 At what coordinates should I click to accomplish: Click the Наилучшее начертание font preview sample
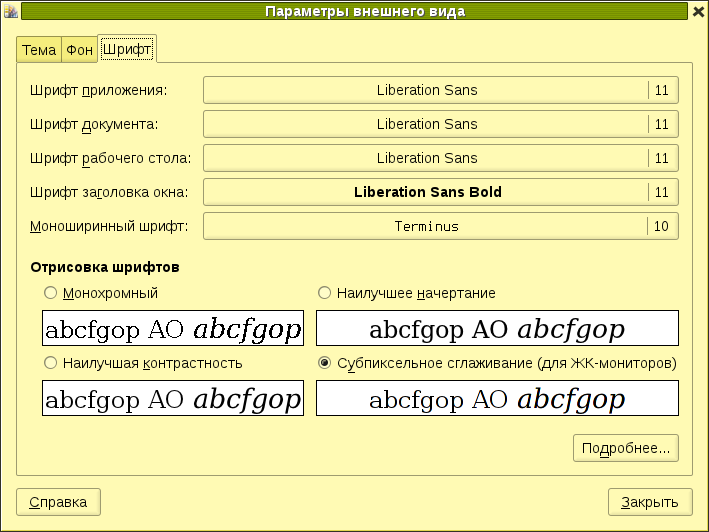[497, 328]
